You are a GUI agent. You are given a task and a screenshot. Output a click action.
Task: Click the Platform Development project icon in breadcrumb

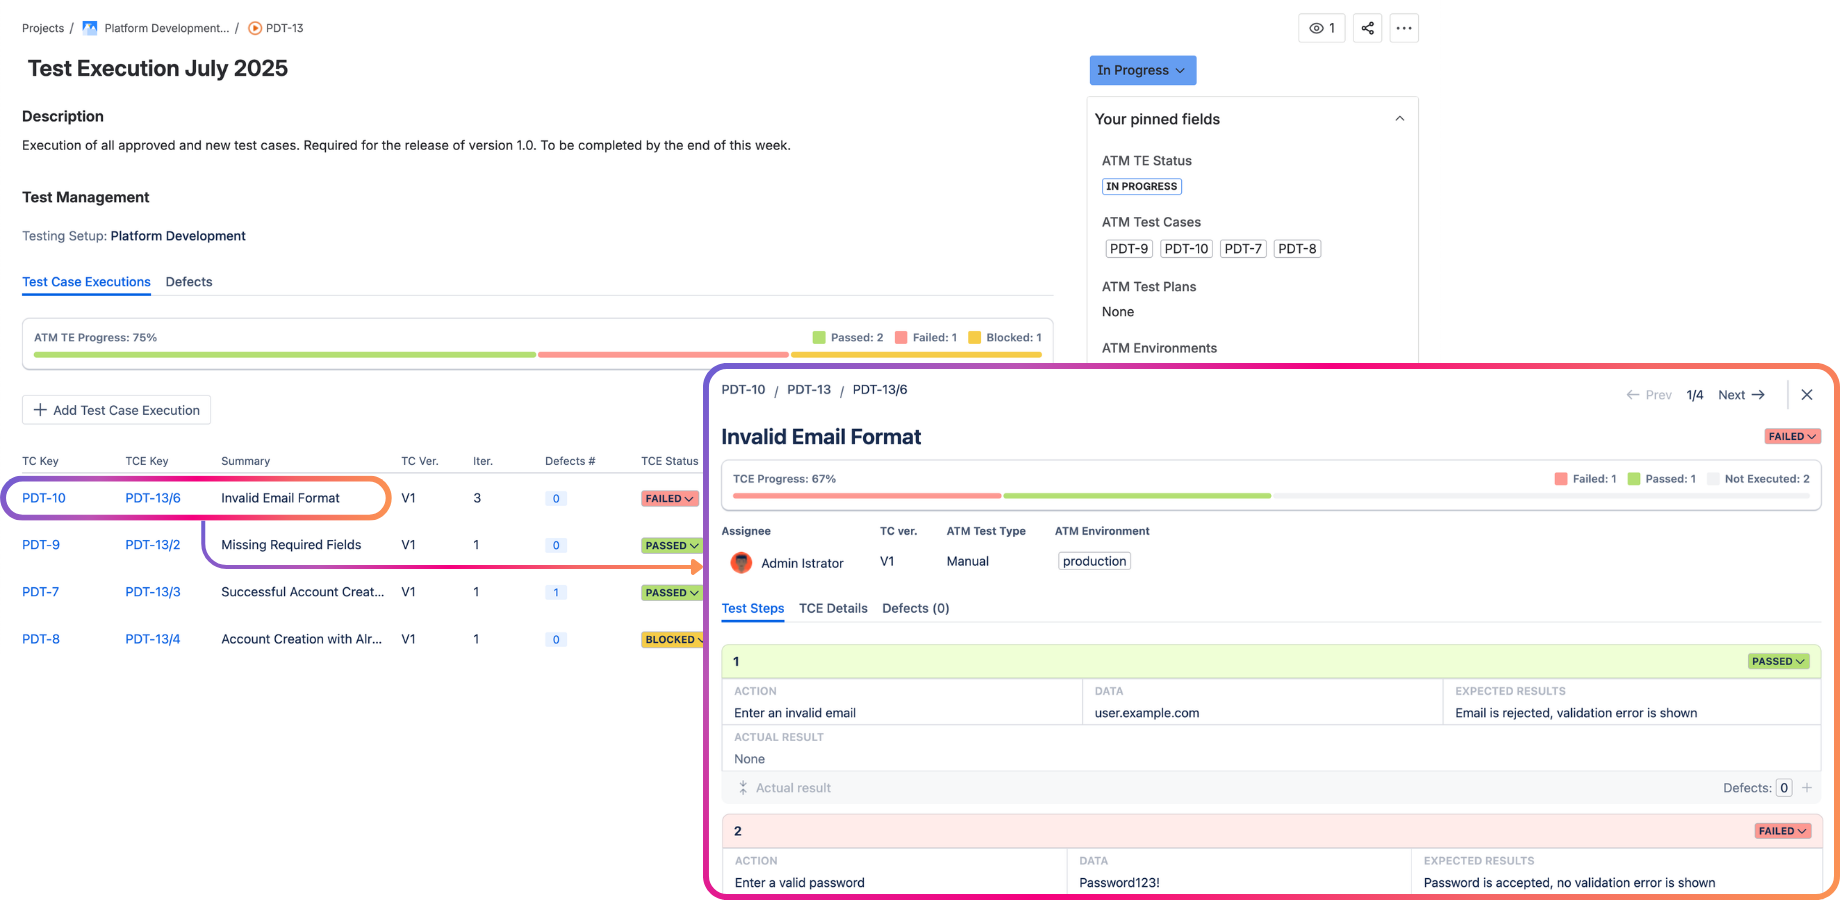click(x=88, y=28)
